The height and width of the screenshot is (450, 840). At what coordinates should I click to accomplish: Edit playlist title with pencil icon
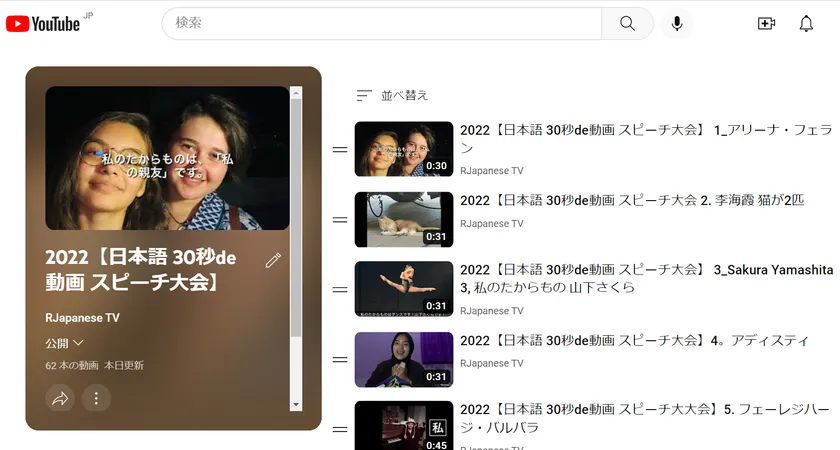tap(273, 260)
